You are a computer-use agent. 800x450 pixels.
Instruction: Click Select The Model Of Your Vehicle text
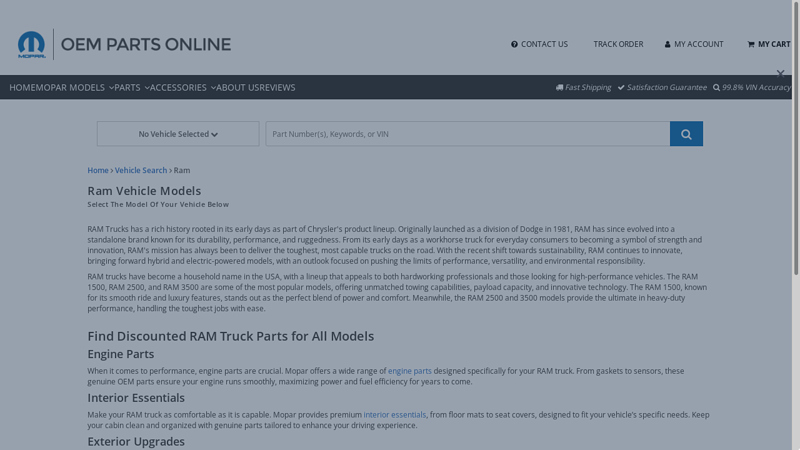coord(158,204)
